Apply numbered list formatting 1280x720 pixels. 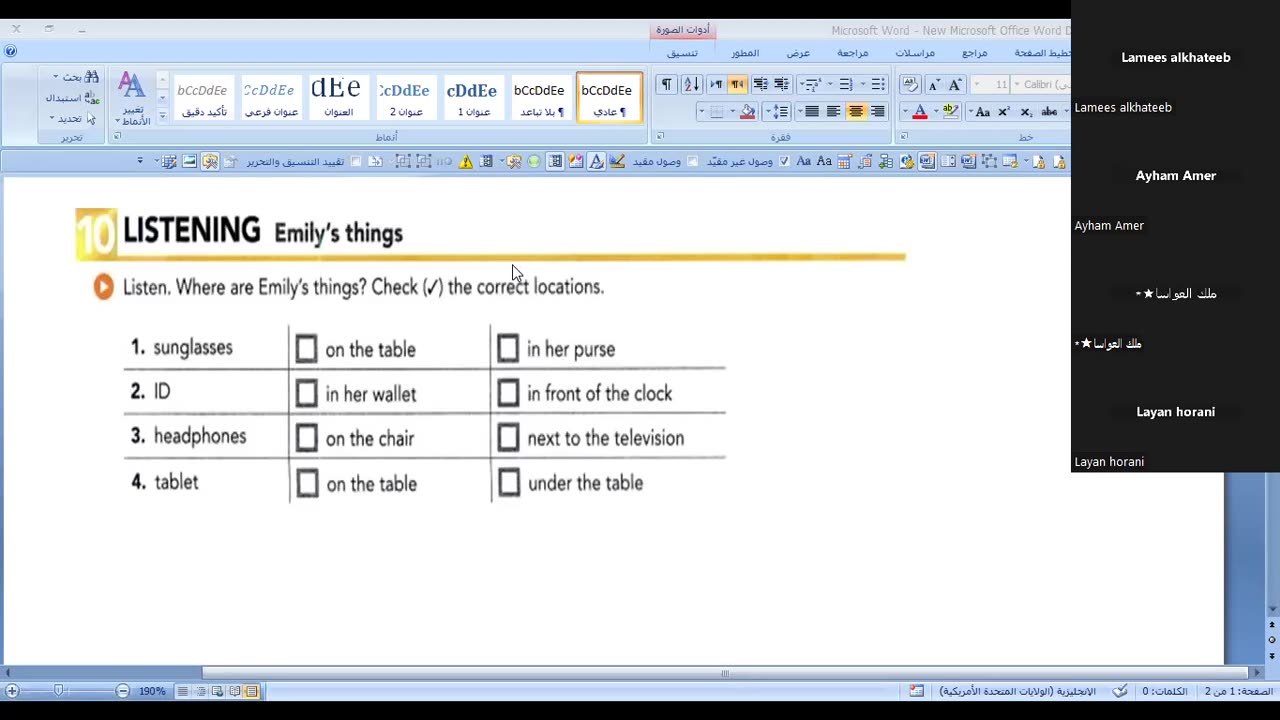845,84
